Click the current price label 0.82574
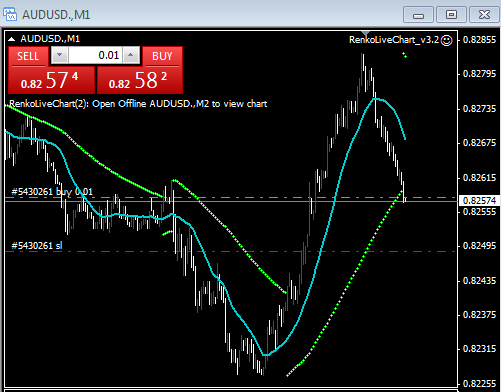This screenshot has width=501, height=392. [x=479, y=200]
